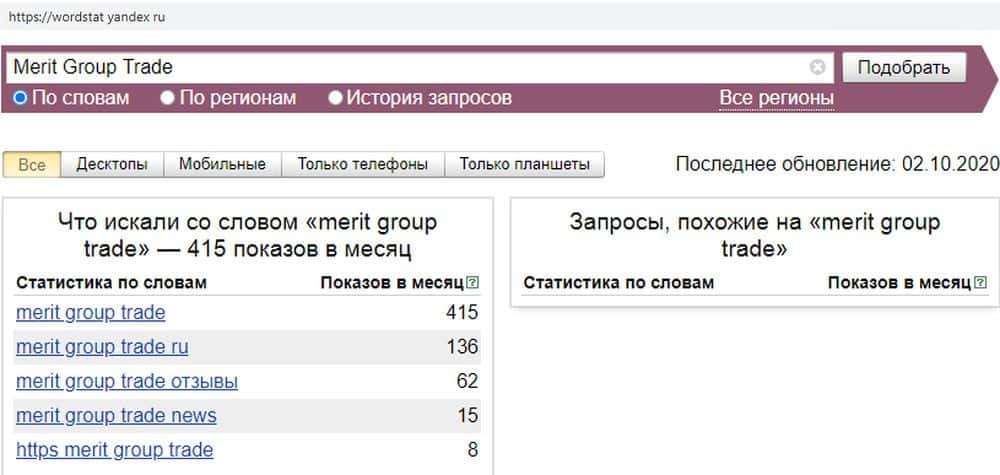Click the 'merit group trade ru' link

(x=102, y=347)
